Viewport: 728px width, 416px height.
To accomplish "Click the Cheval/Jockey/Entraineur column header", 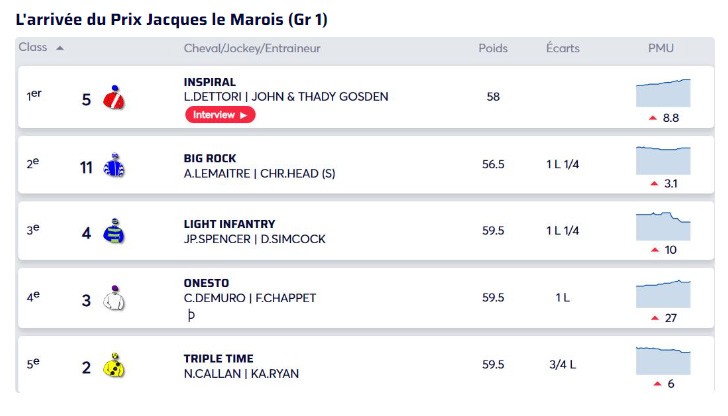I will pyautogui.click(x=252, y=48).
